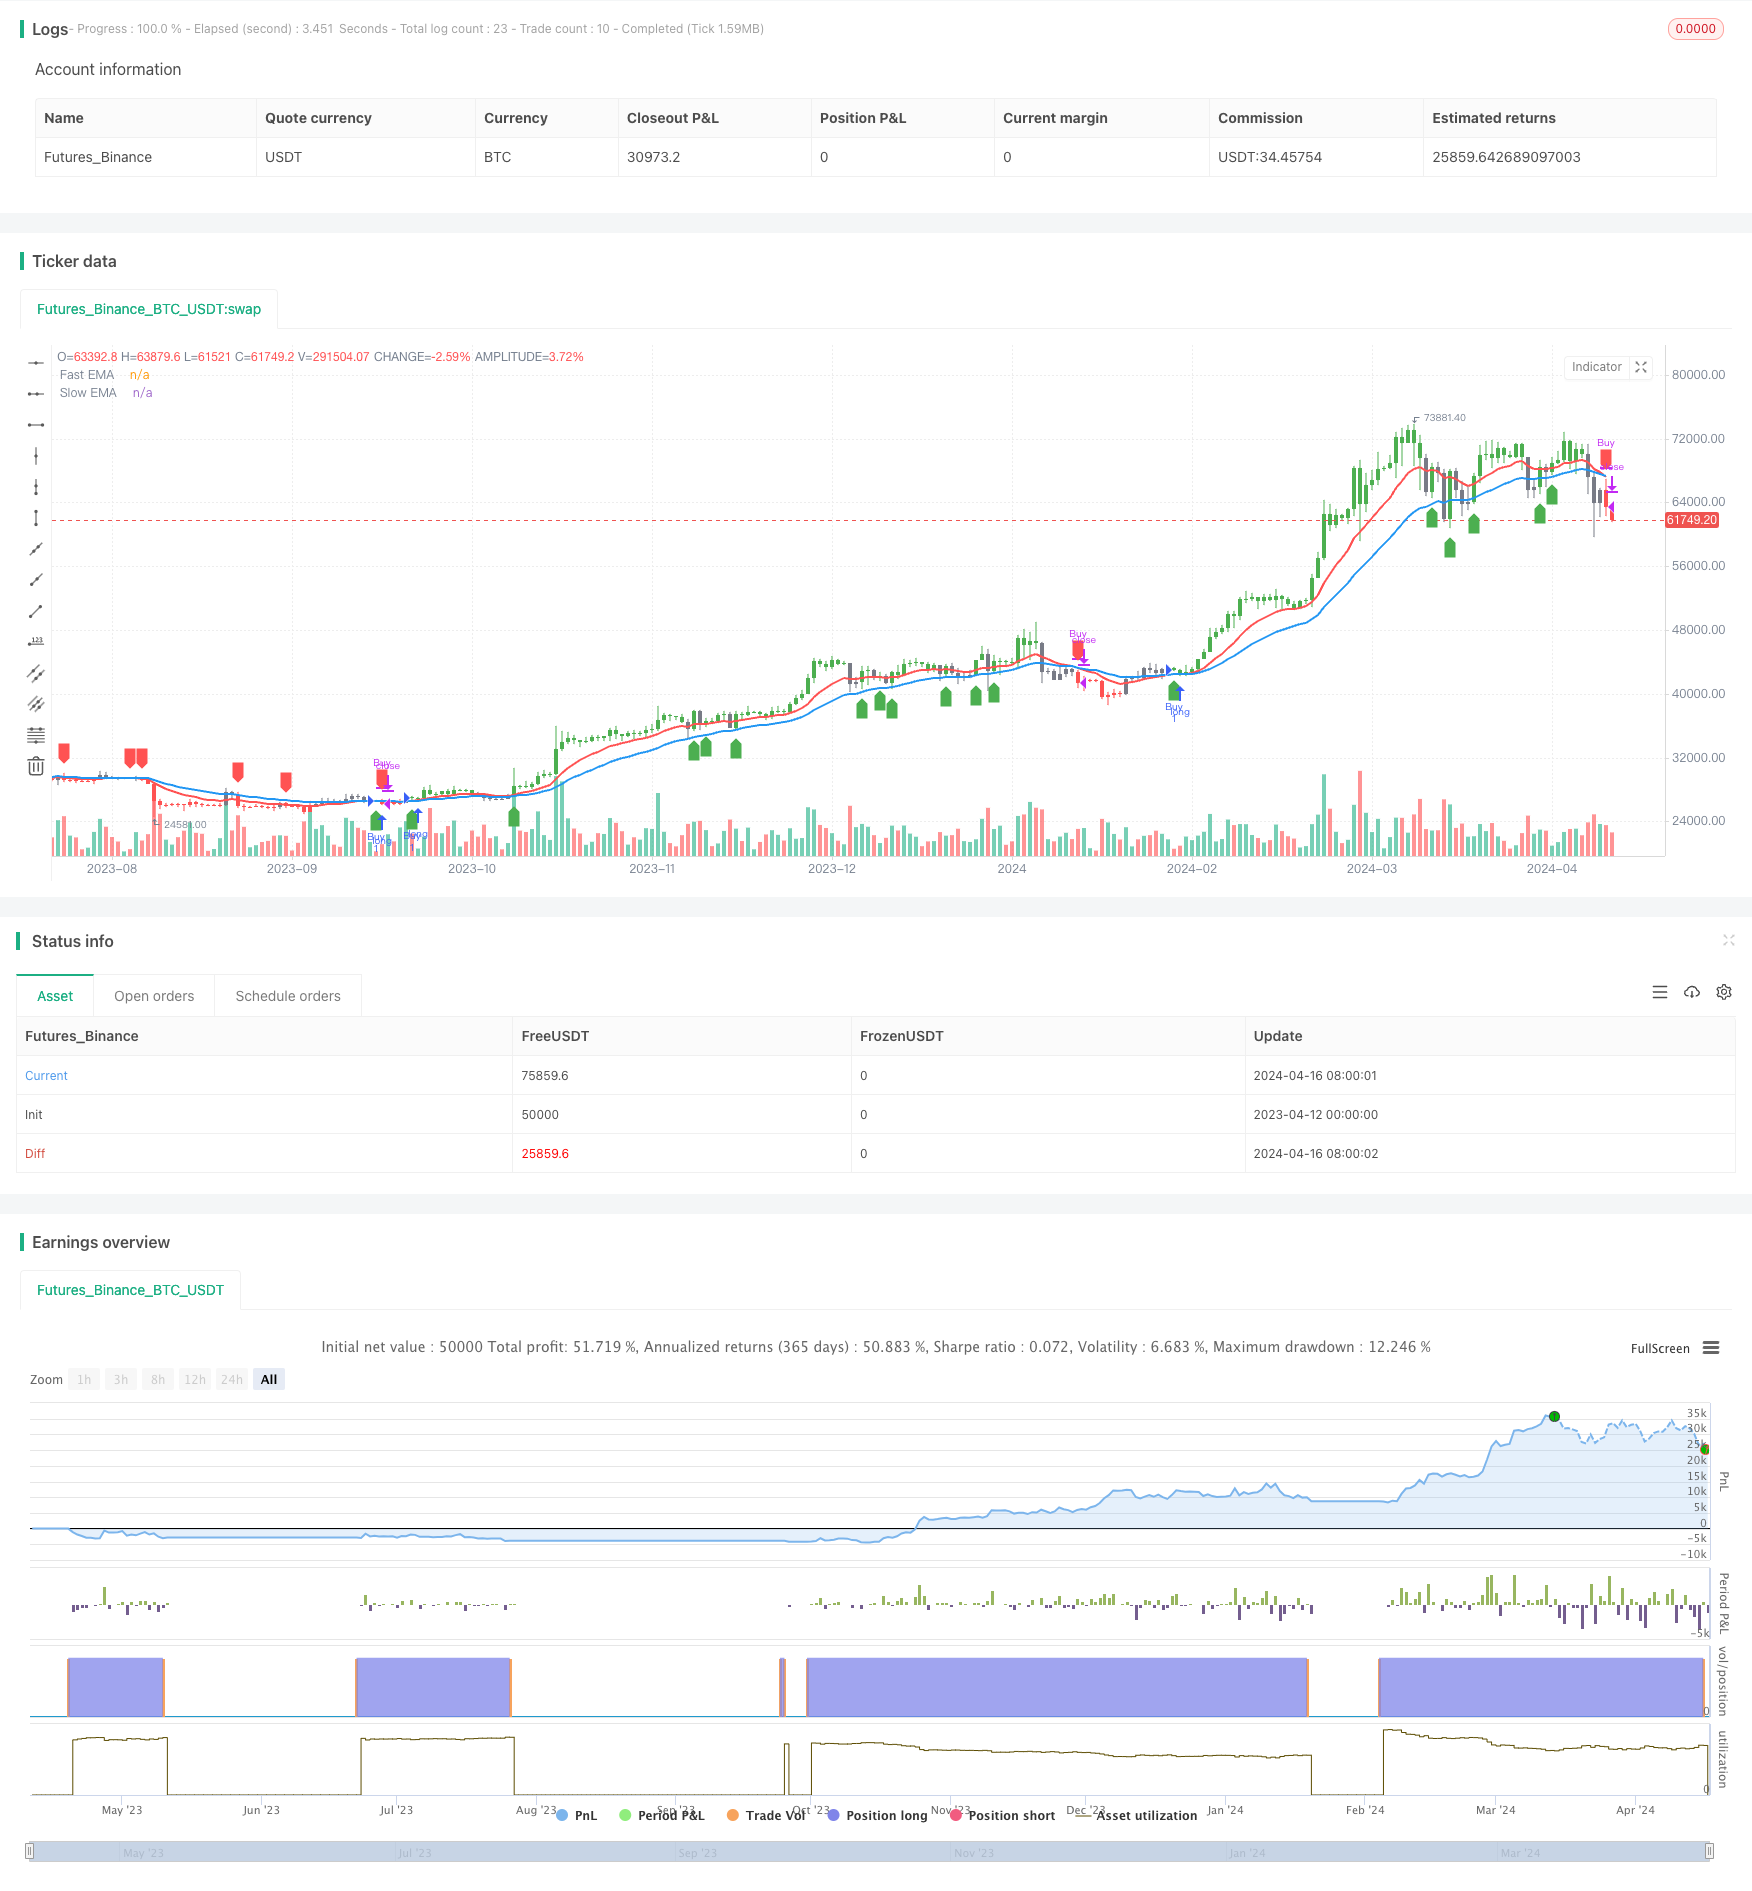Toggle the Period P&L series legend item

662,1815
